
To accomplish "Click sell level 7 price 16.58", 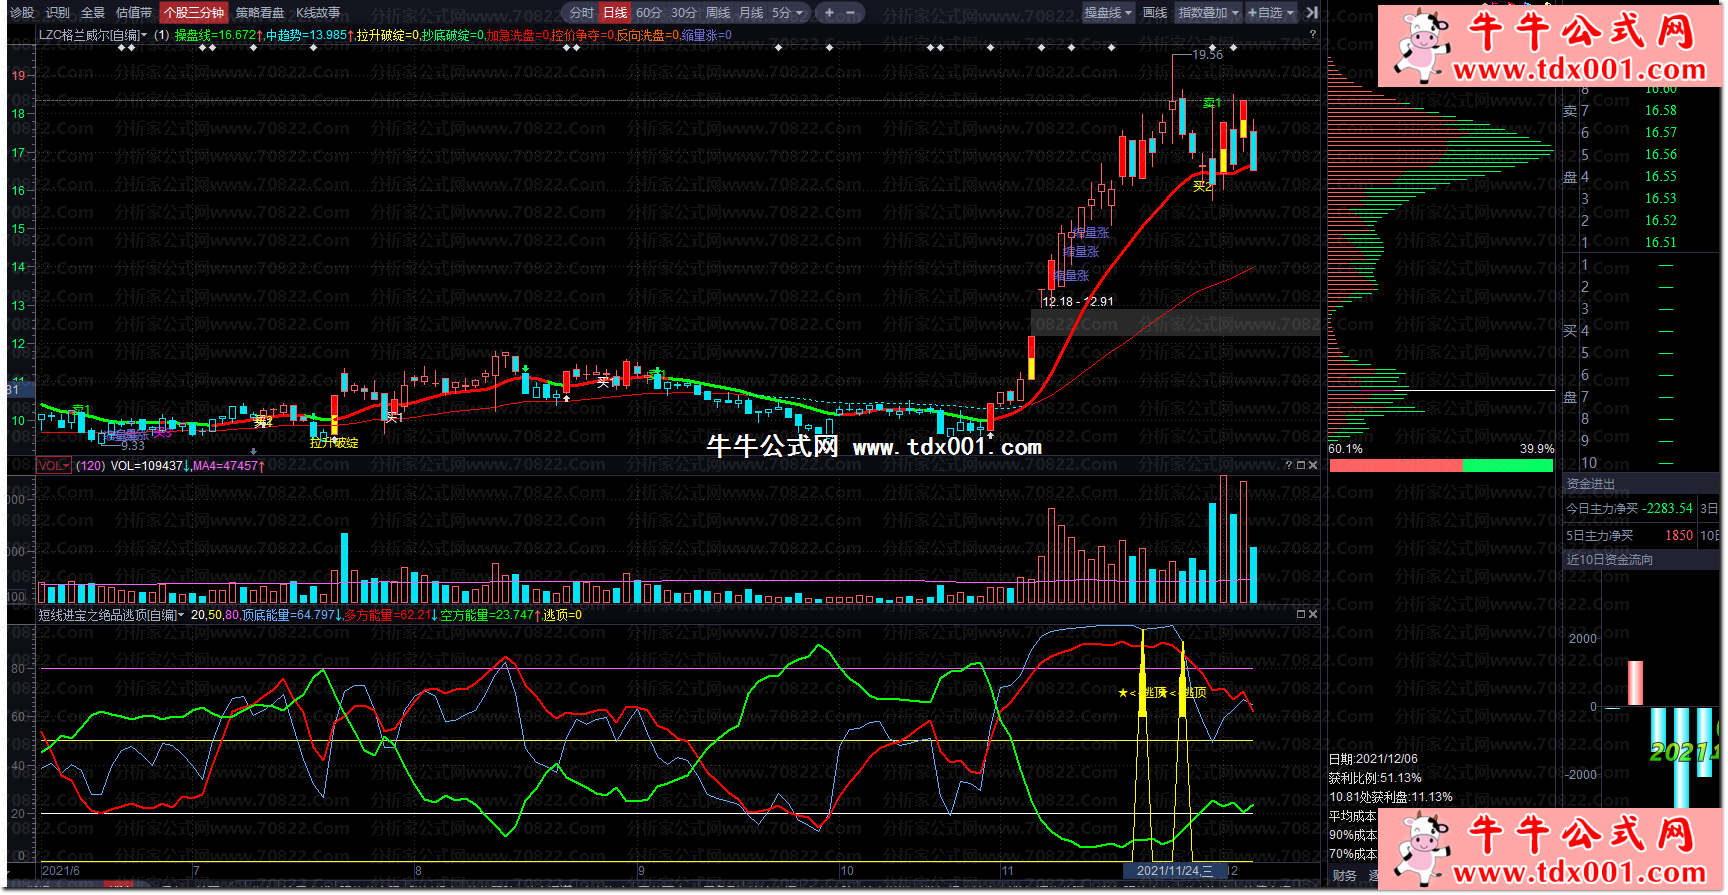I will tap(1661, 111).
